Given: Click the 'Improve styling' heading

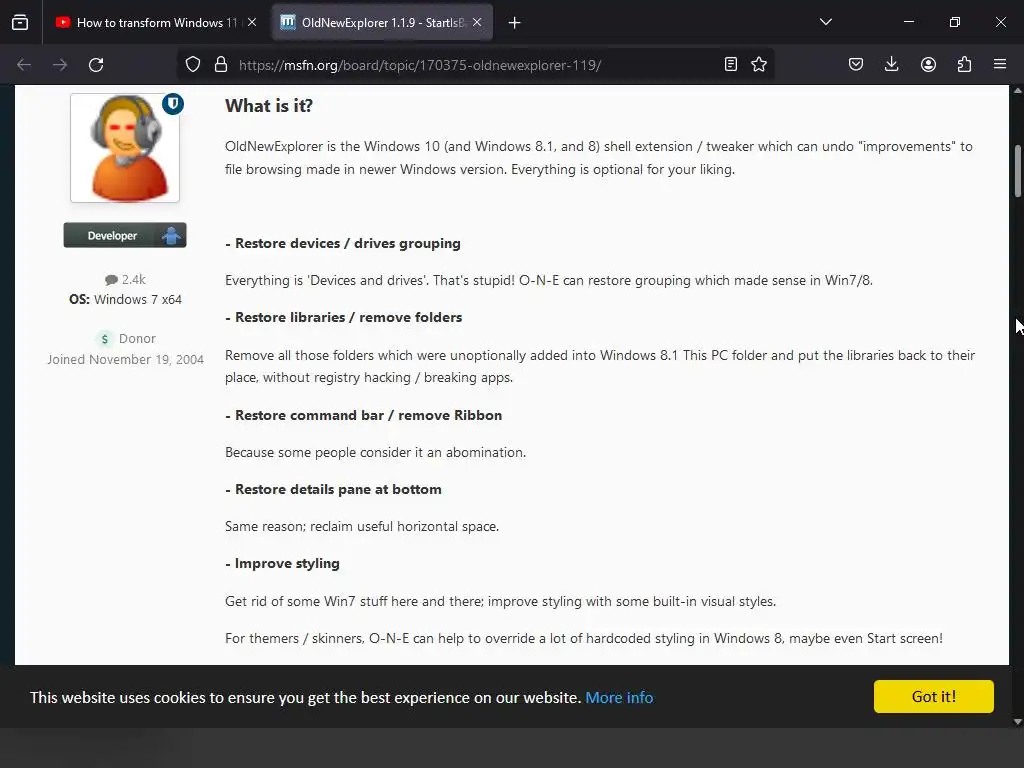Looking at the screenshot, I should pyautogui.click(x=283, y=564).
